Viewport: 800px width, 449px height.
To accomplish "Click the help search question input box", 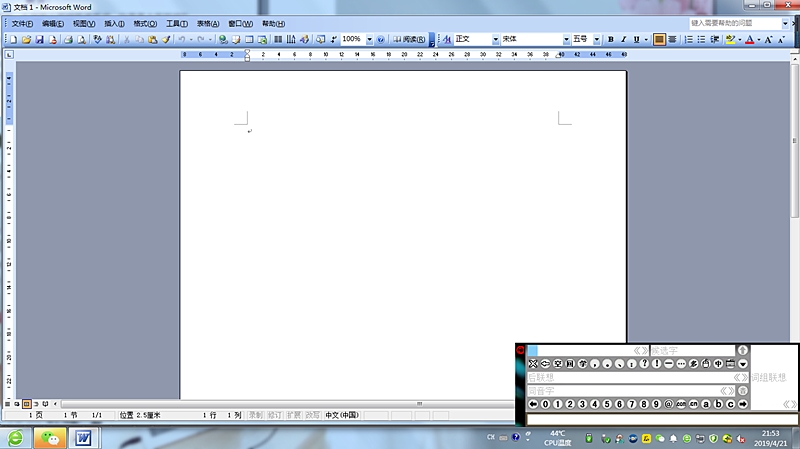I will [x=732, y=22].
